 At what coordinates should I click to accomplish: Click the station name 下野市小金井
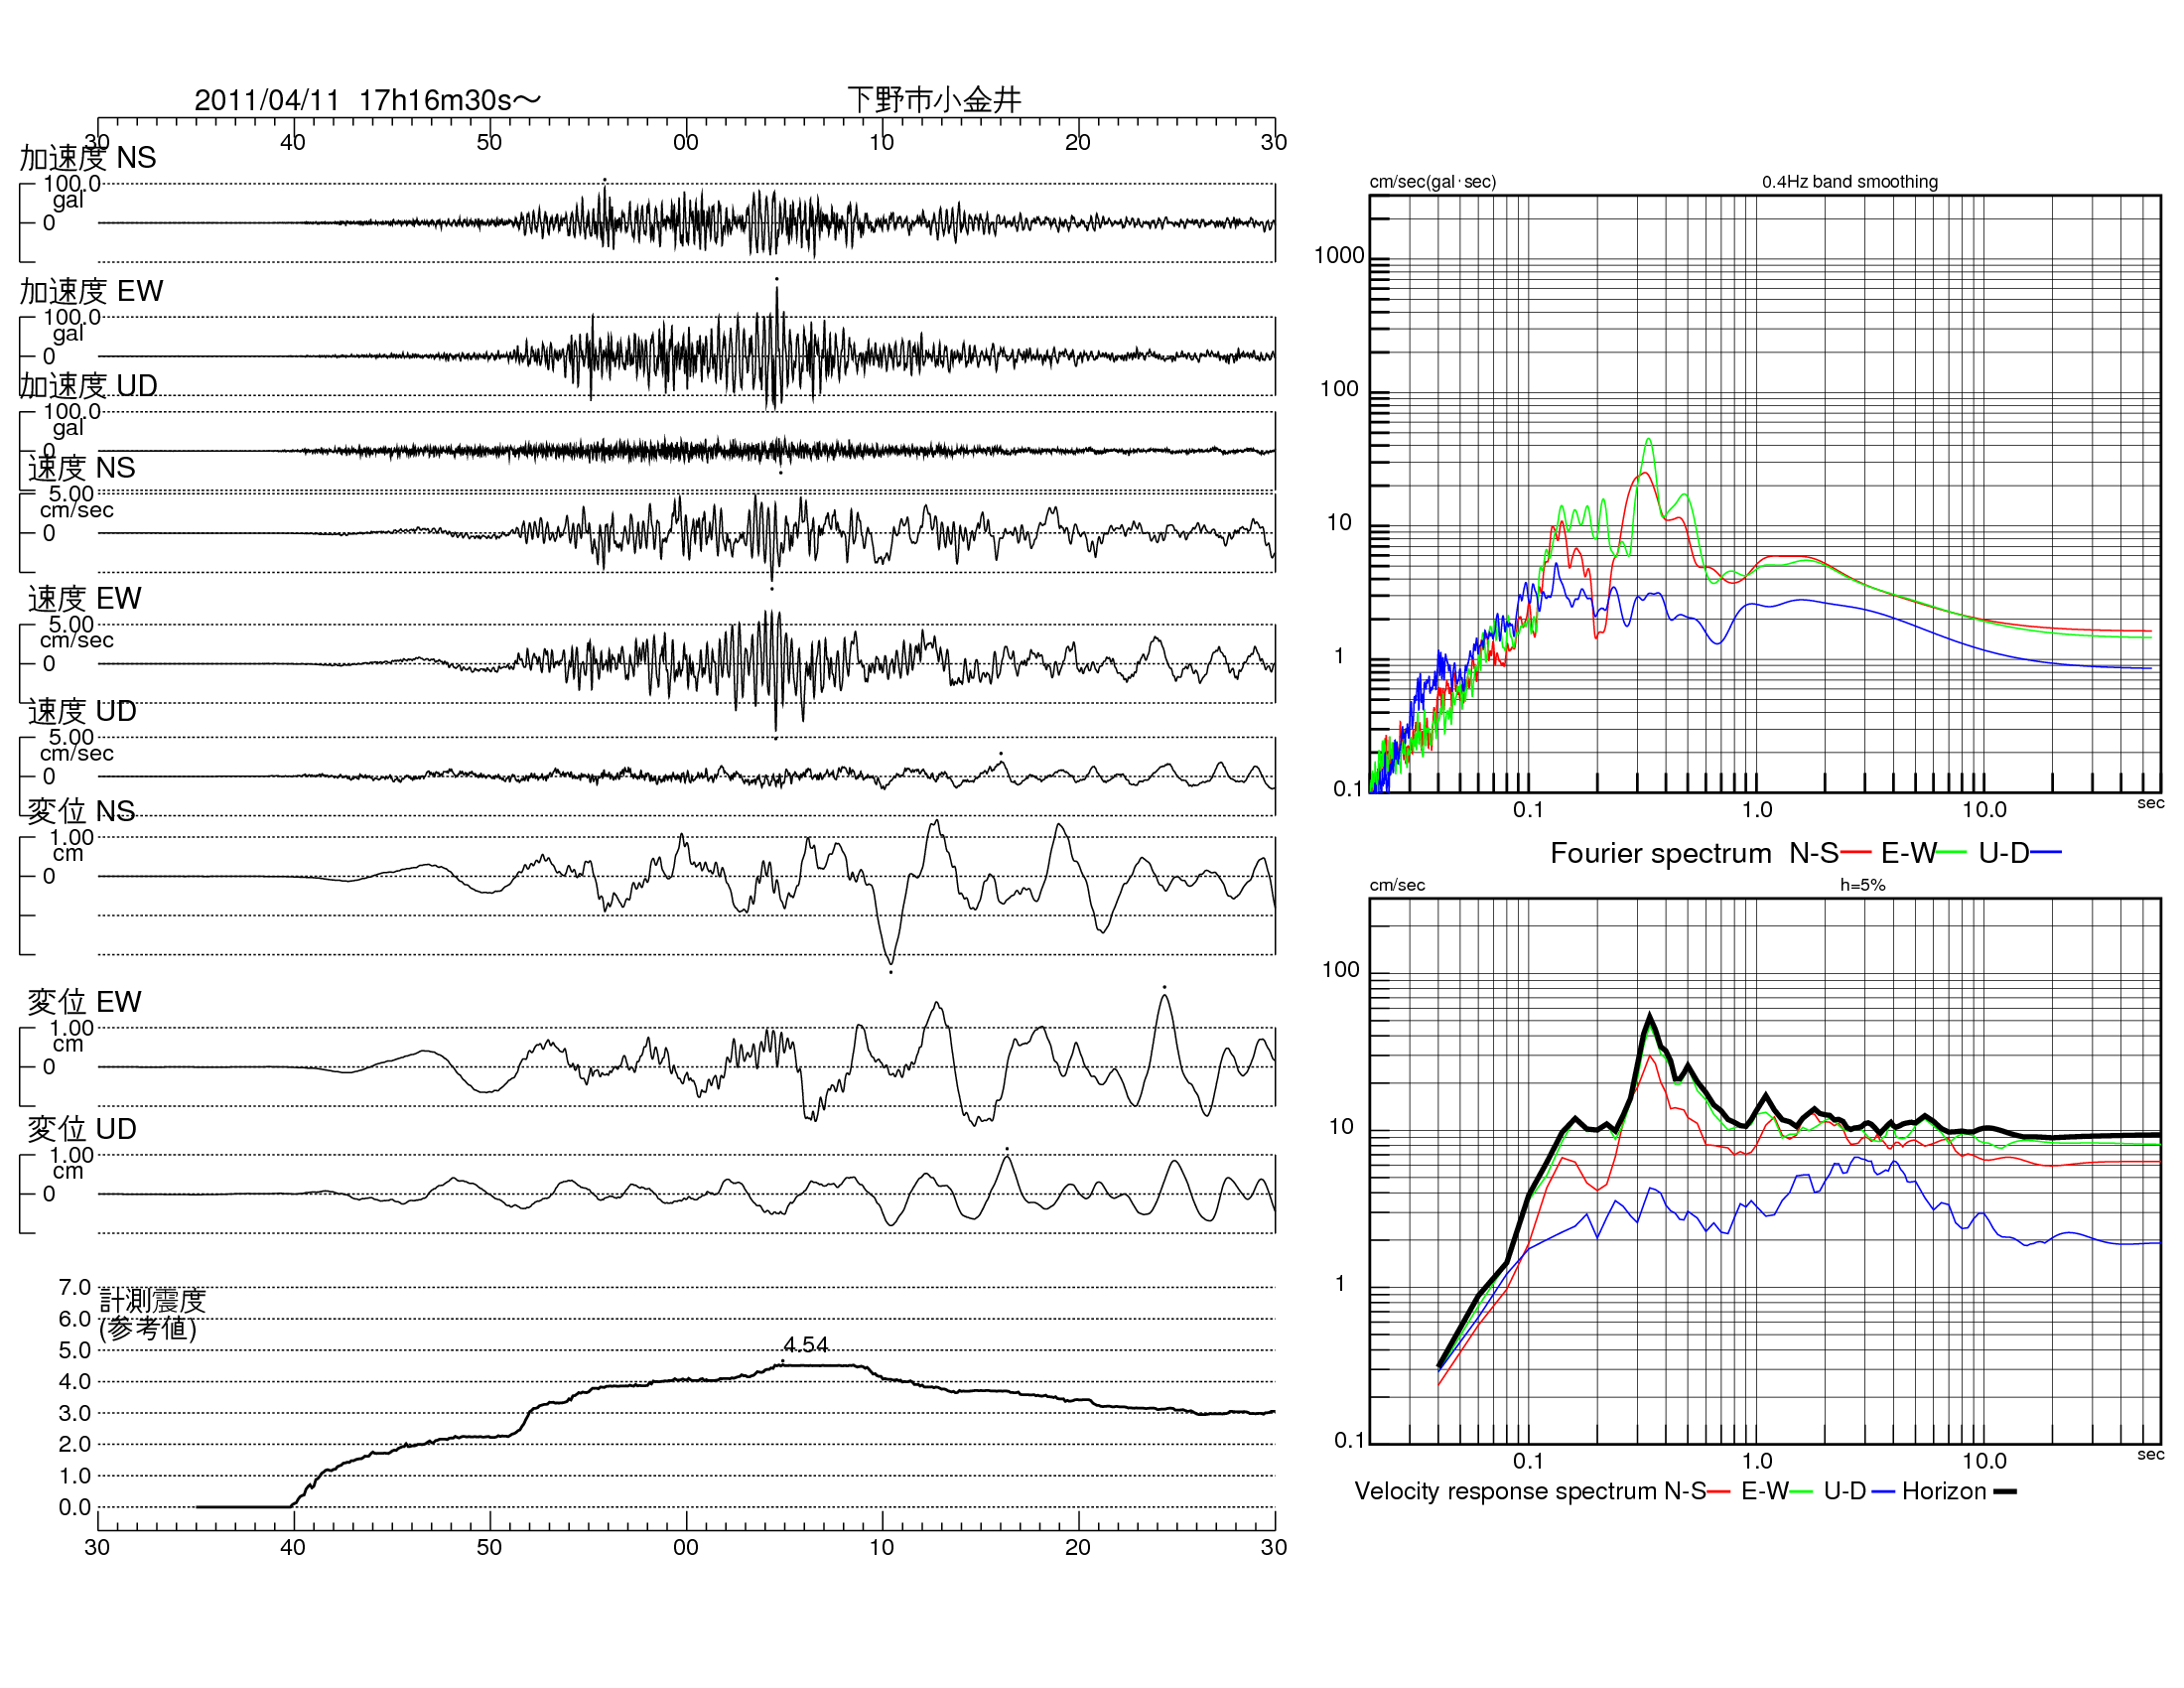[x=934, y=99]
